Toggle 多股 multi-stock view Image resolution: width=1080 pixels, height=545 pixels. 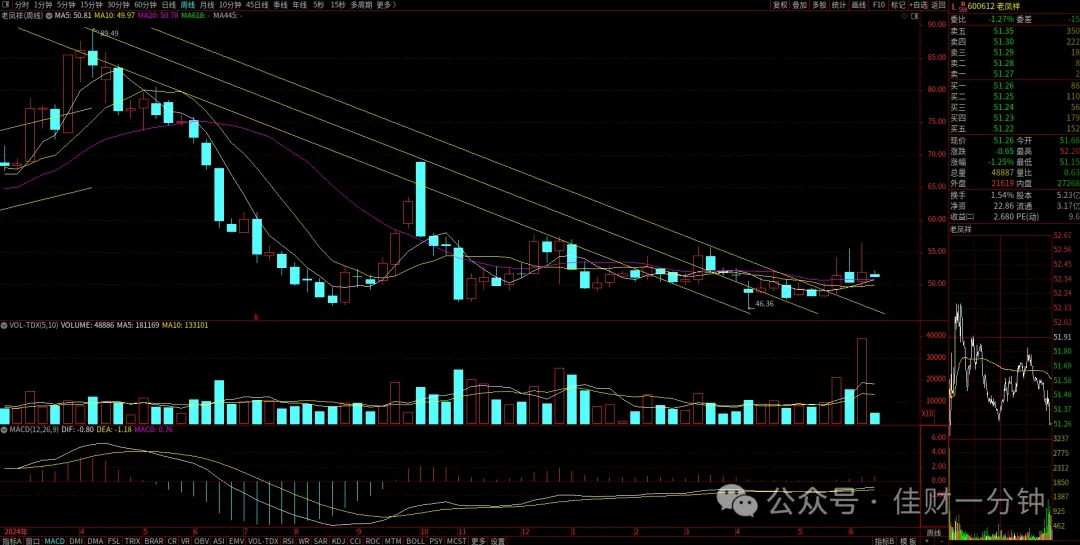tap(819, 5)
